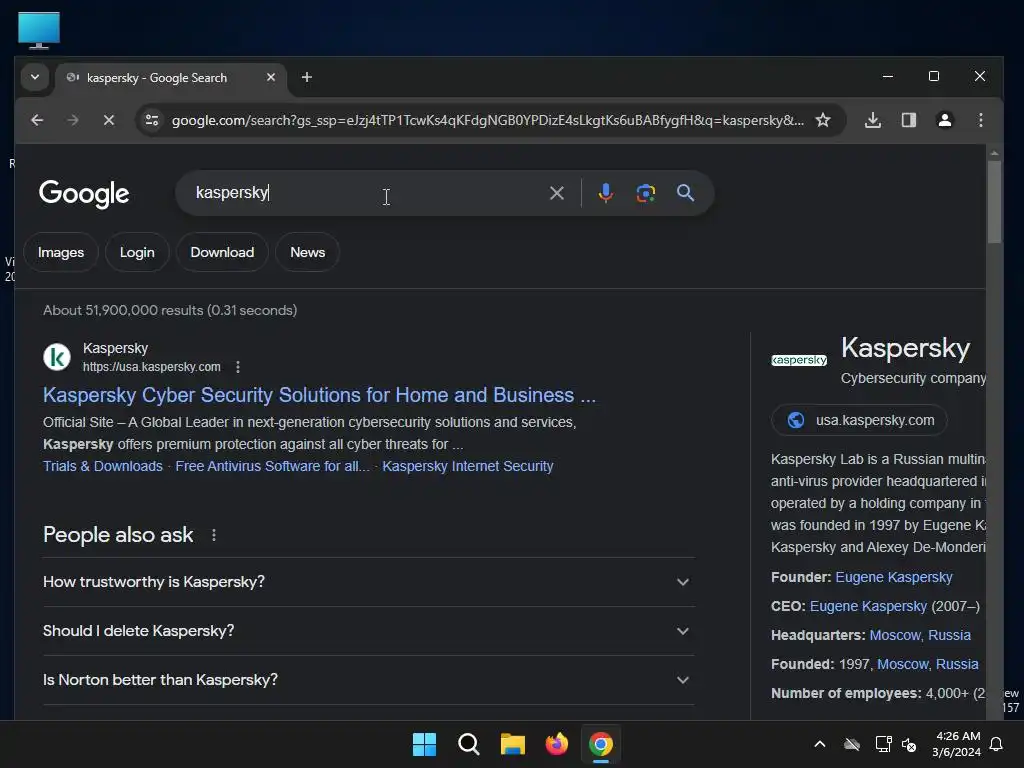Open the Headquarters Moscow, Russia link
Image resolution: width=1024 pixels, height=768 pixels.
(920, 635)
